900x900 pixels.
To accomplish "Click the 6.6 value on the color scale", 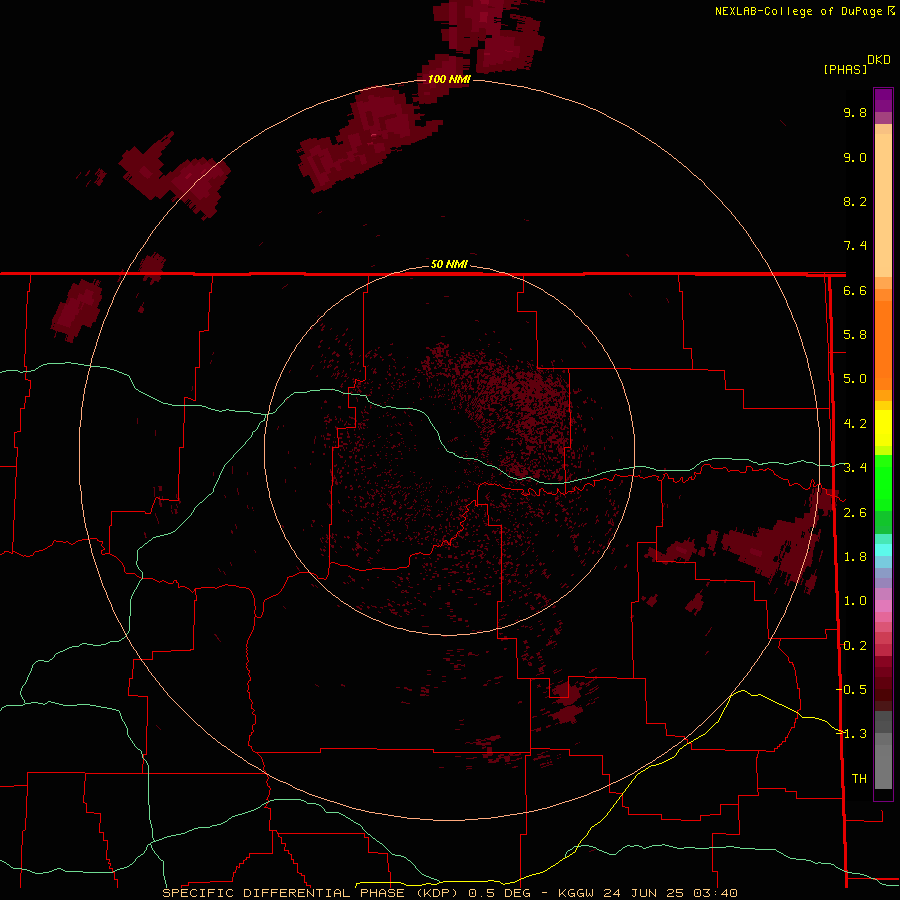I will [x=855, y=290].
